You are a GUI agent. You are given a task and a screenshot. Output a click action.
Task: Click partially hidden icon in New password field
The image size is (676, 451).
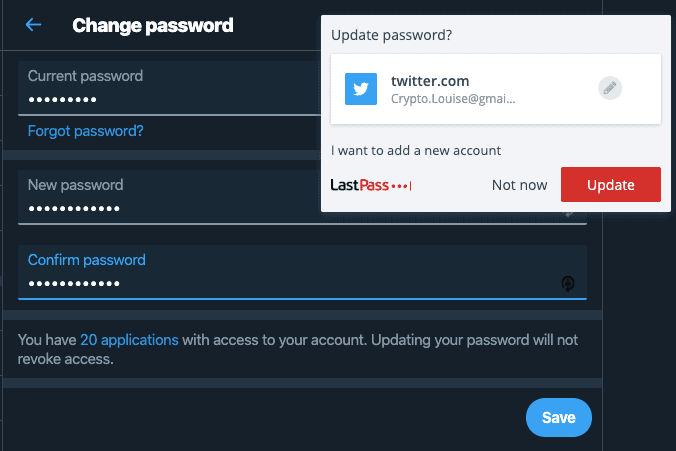coord(569,214)
